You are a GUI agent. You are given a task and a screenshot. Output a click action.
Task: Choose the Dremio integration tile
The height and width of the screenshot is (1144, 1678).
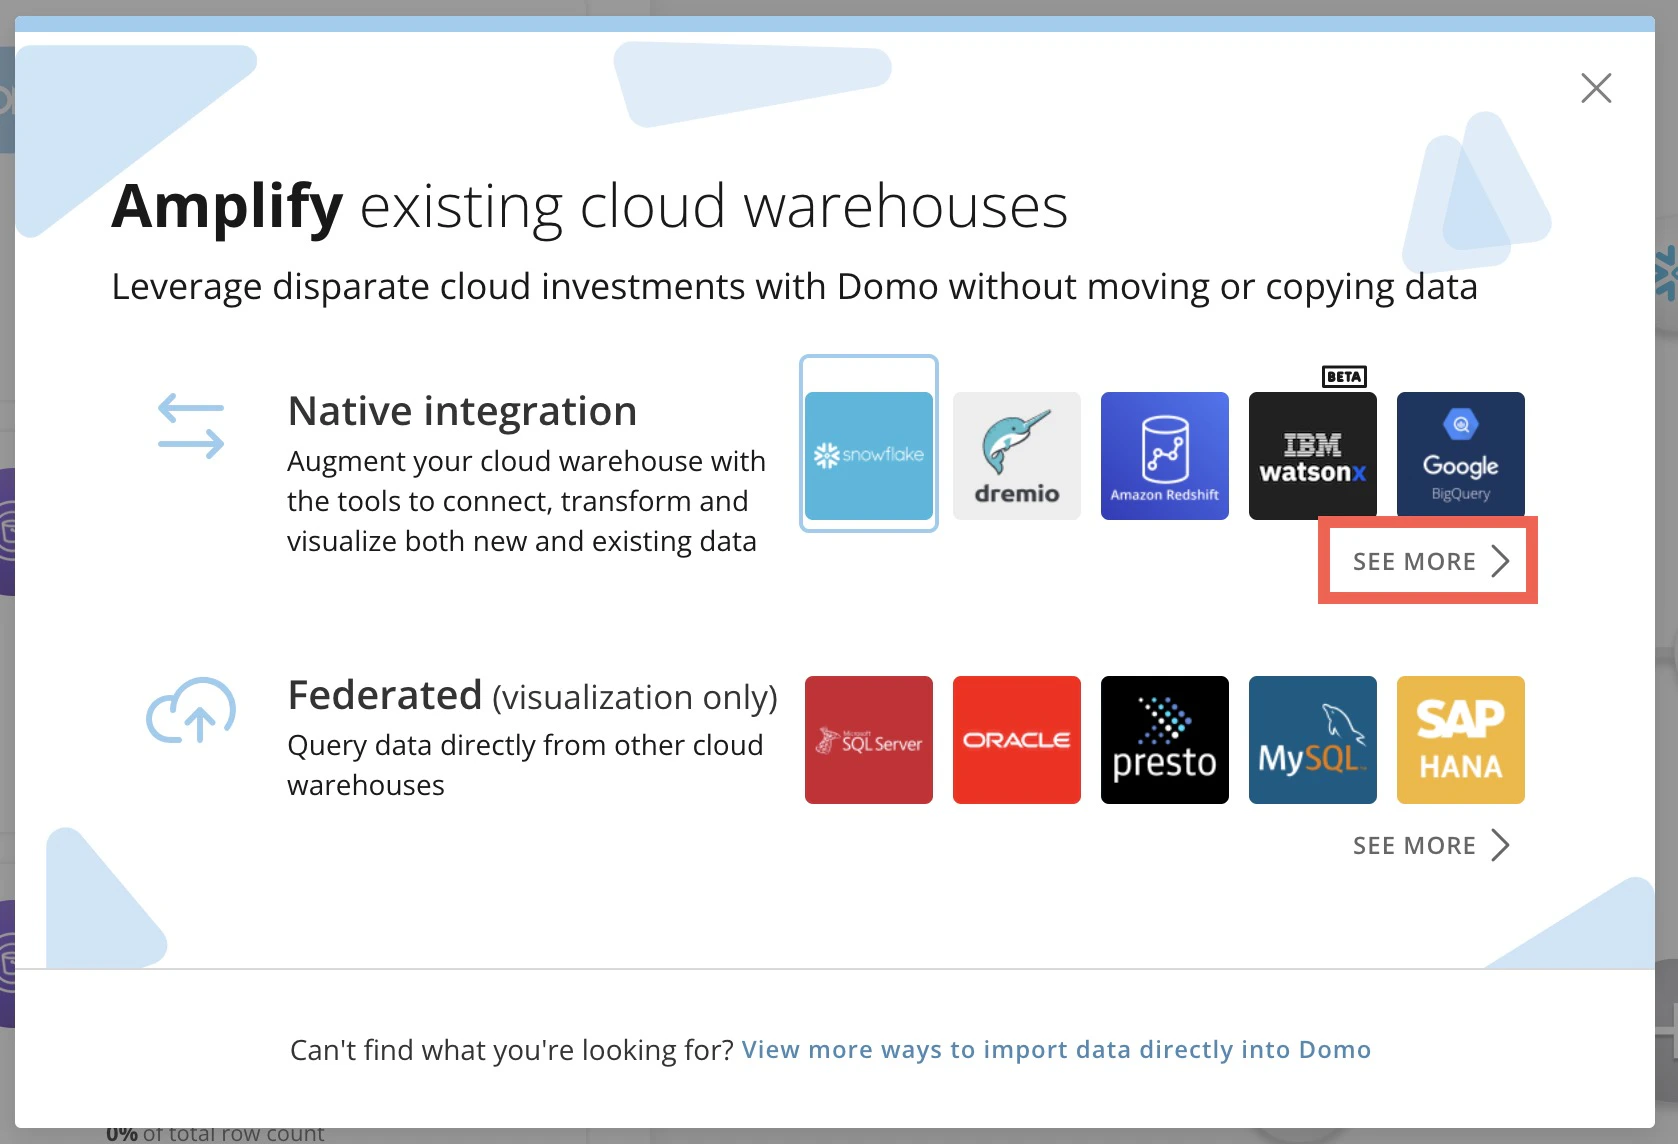coord(1017,456)
